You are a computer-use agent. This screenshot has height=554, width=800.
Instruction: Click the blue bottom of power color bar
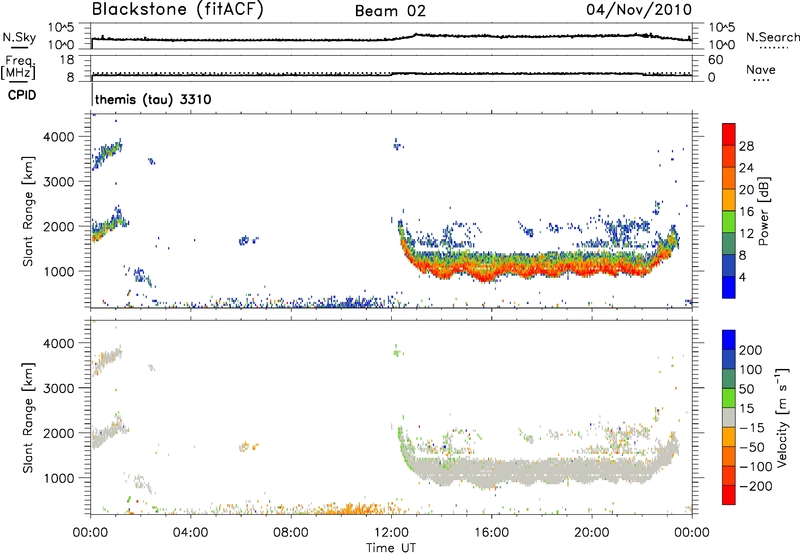coord(729,287)
